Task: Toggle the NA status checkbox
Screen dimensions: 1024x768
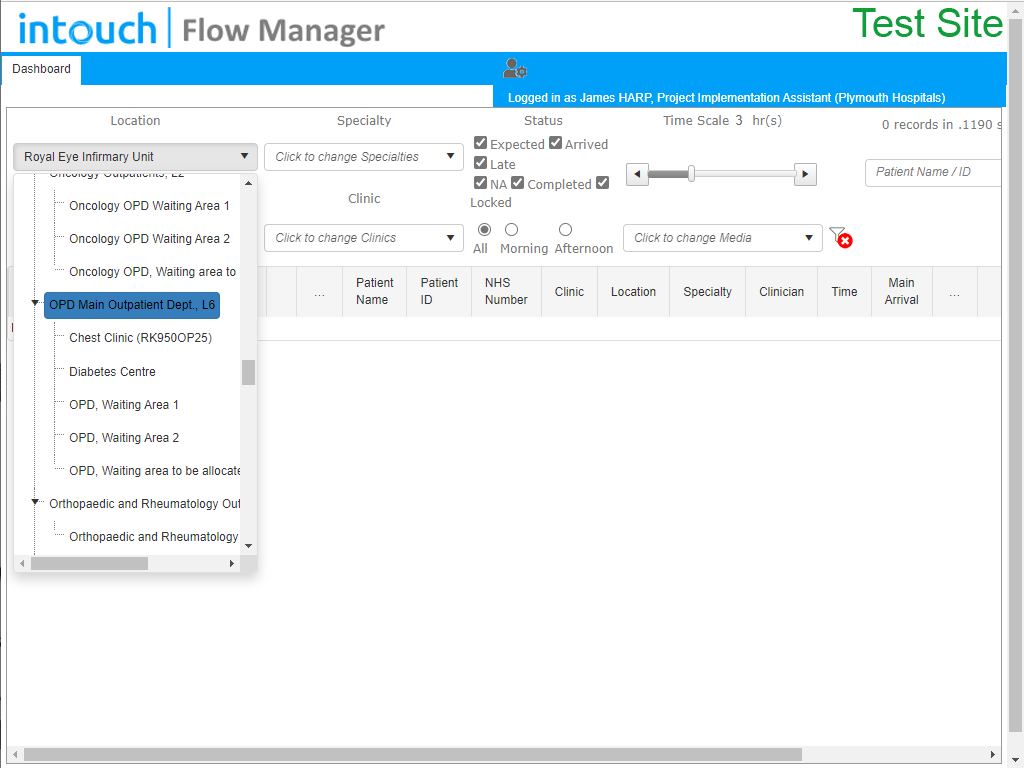Action: click(x=481, y=183)
